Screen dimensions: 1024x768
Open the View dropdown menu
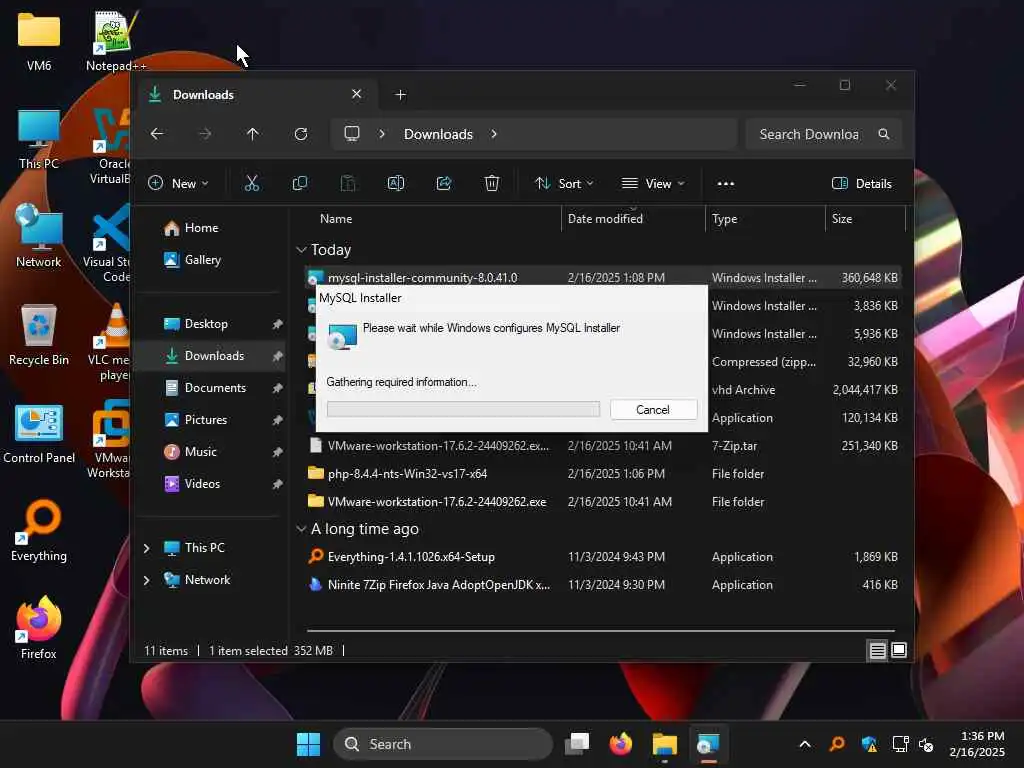point(653,184)
